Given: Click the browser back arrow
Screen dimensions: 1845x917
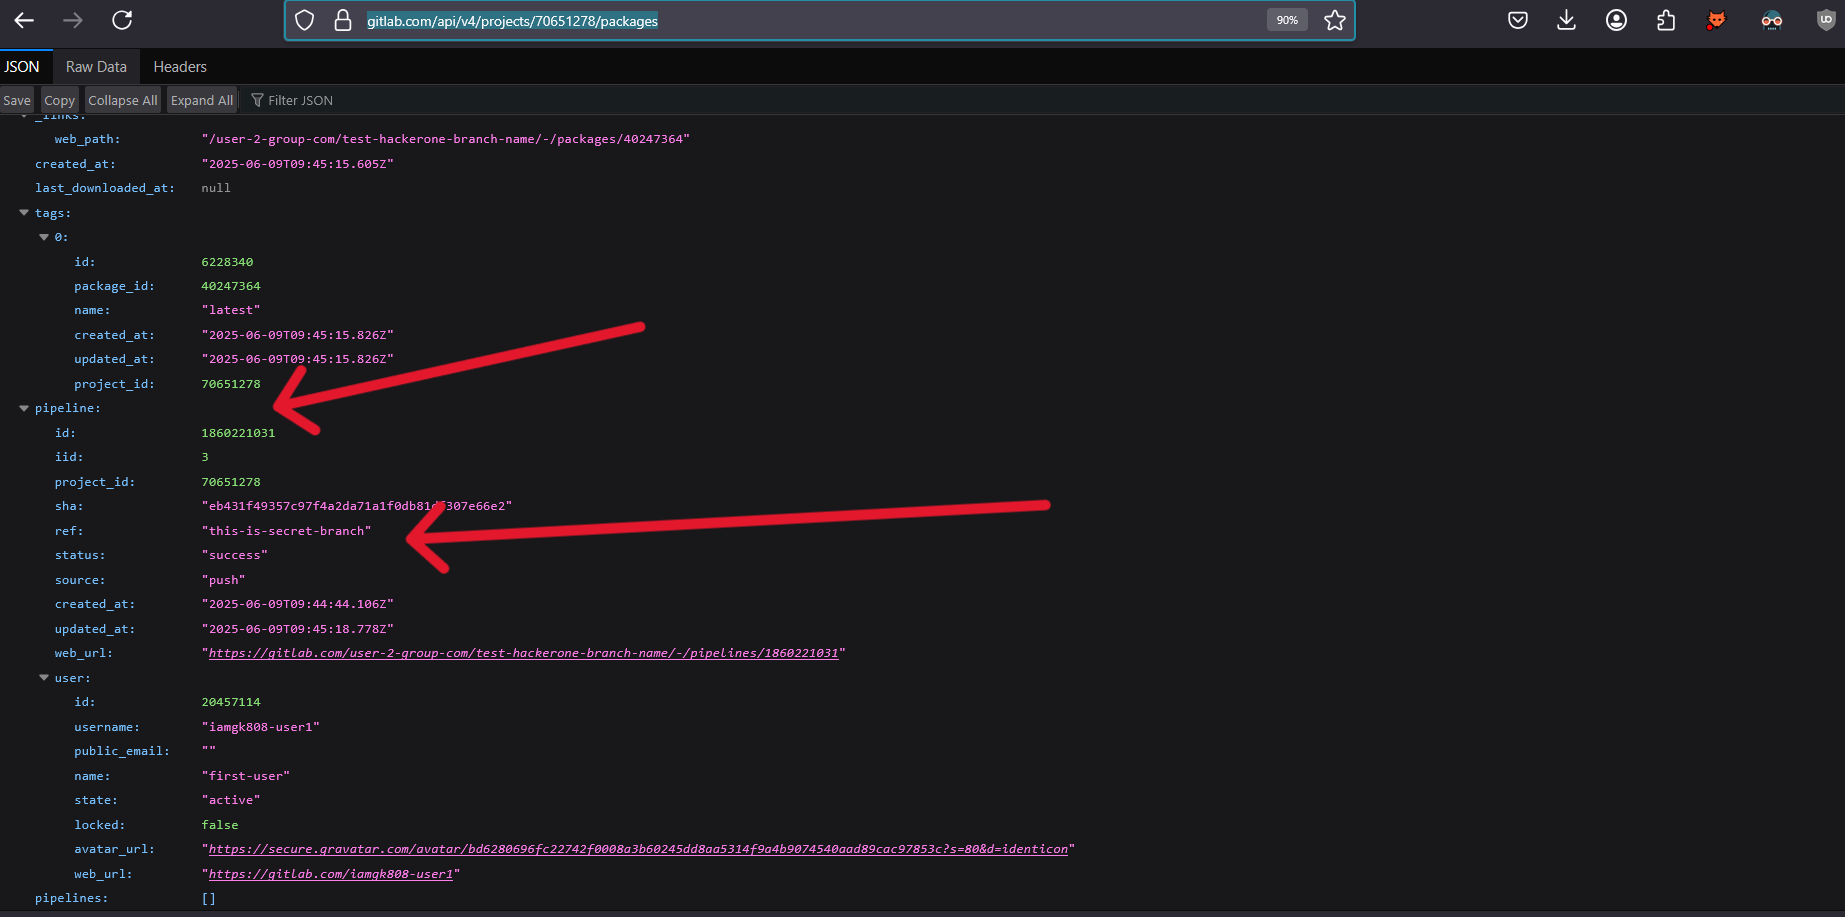Looking at the screenshot, I should [x=24, y=20].
